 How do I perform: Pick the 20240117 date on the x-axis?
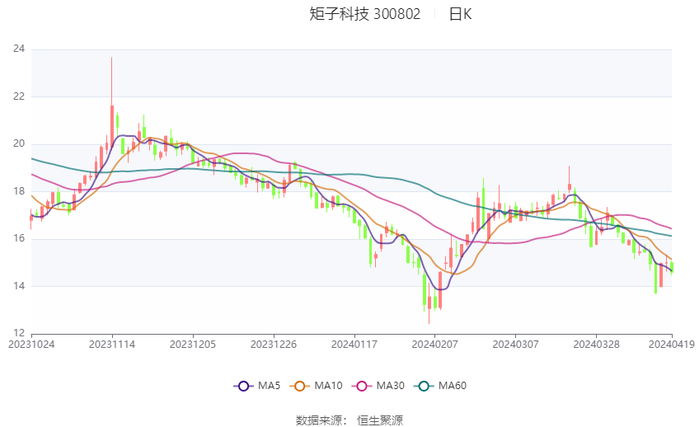tap(353, 344)
